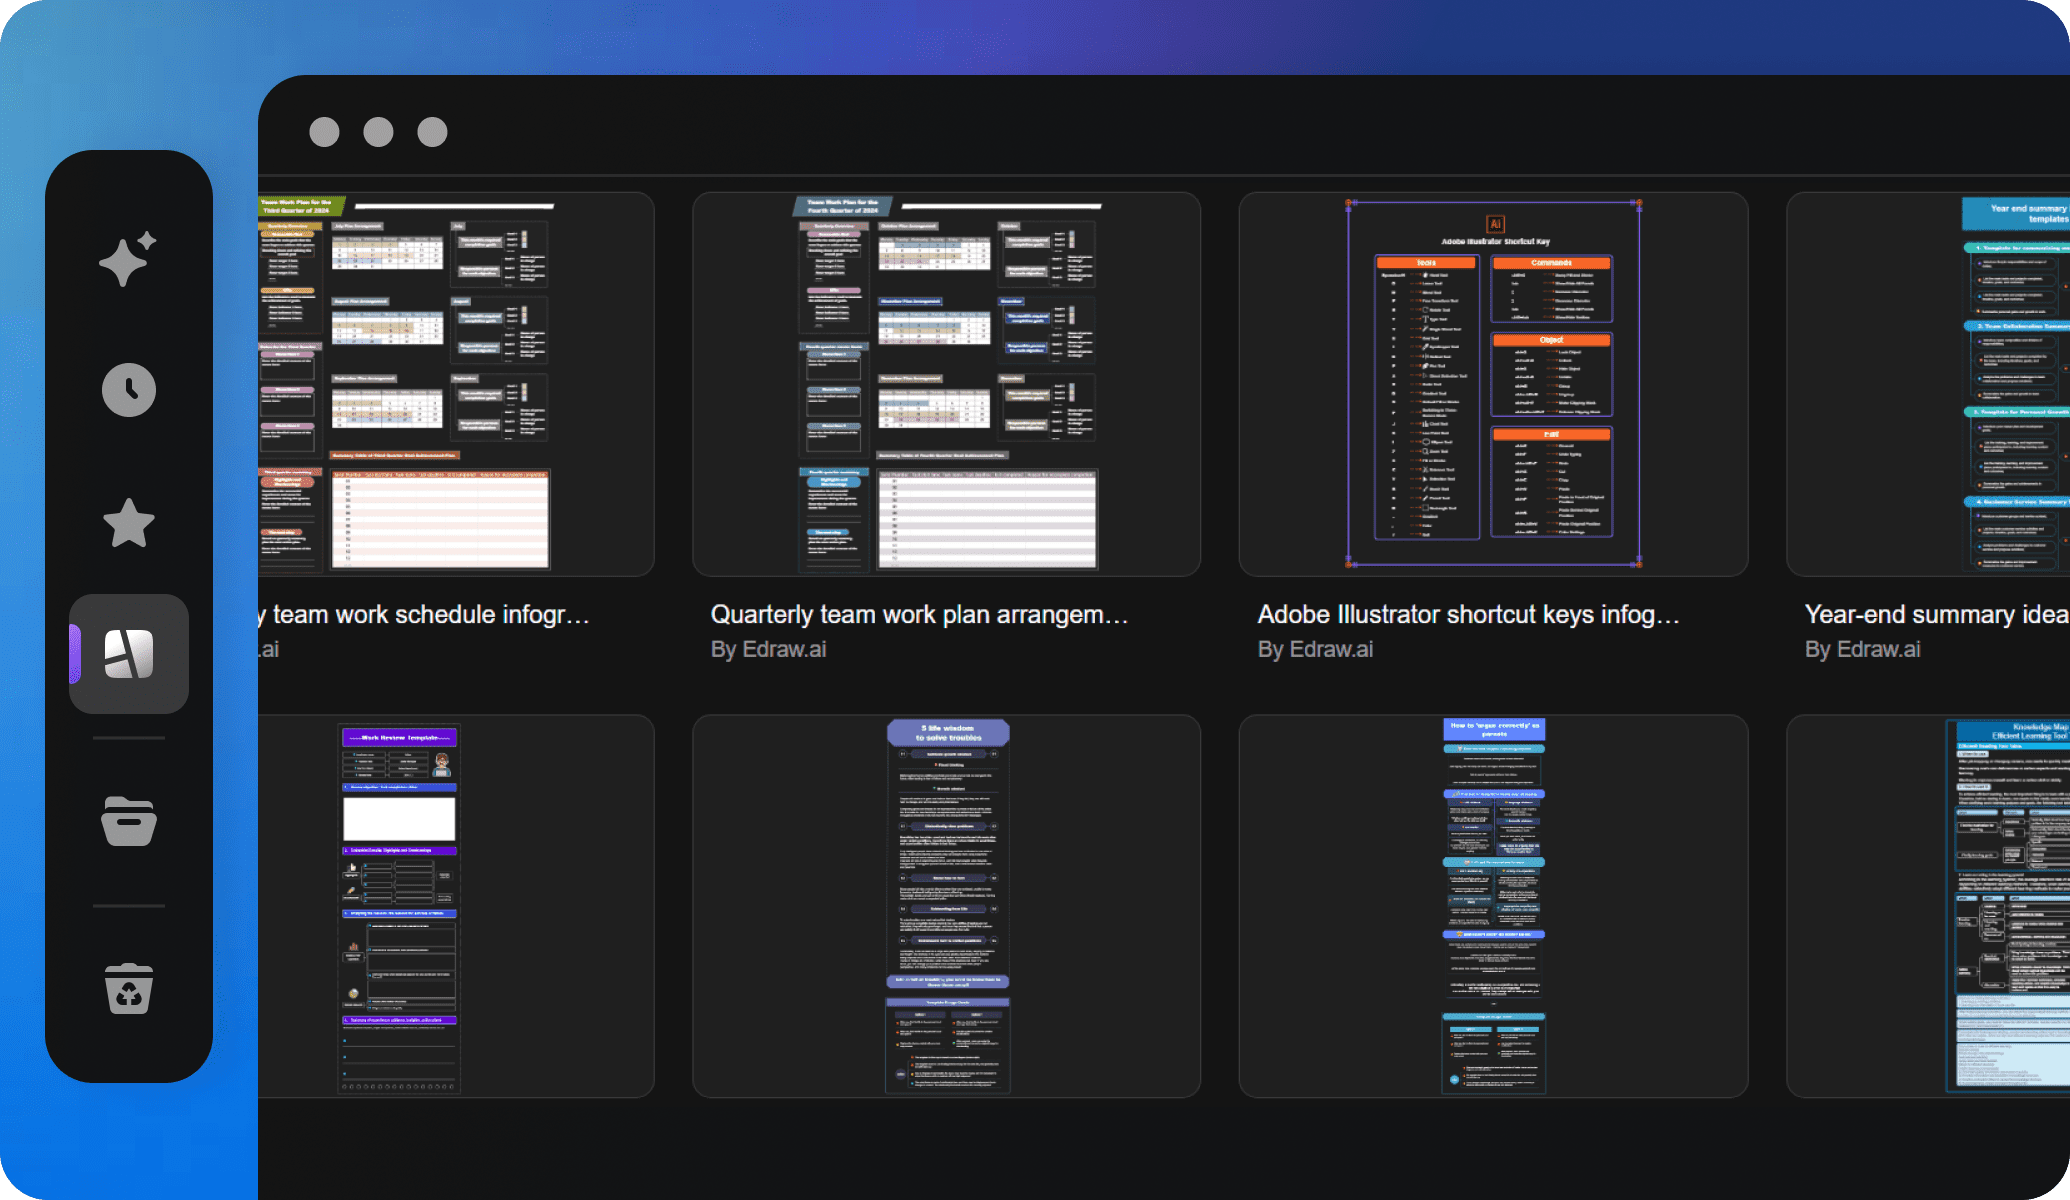This screenshot has height=1200, width=2070.
Task: Open the AI sparkle section in sidebar
Action: [128, 258]
